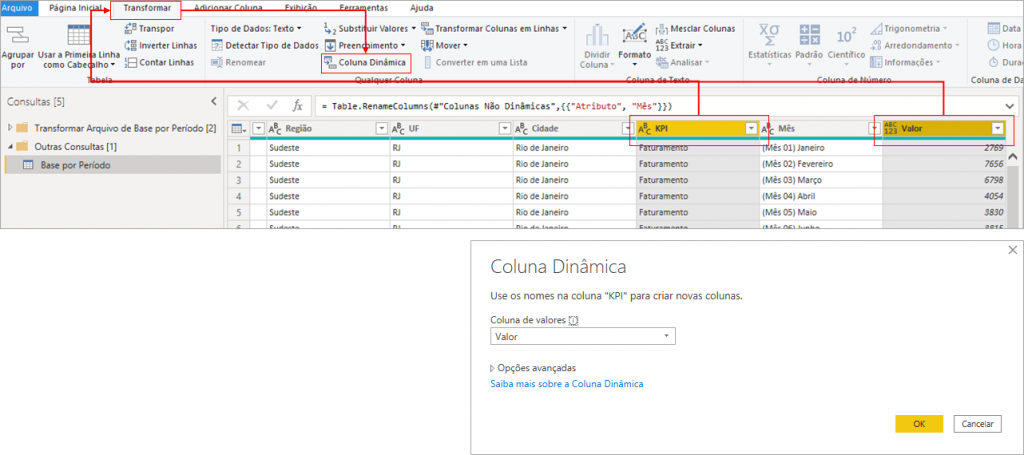Open the KPI column filter dropdown
This screenshot has height=455, width=1024.
point(750,129)
